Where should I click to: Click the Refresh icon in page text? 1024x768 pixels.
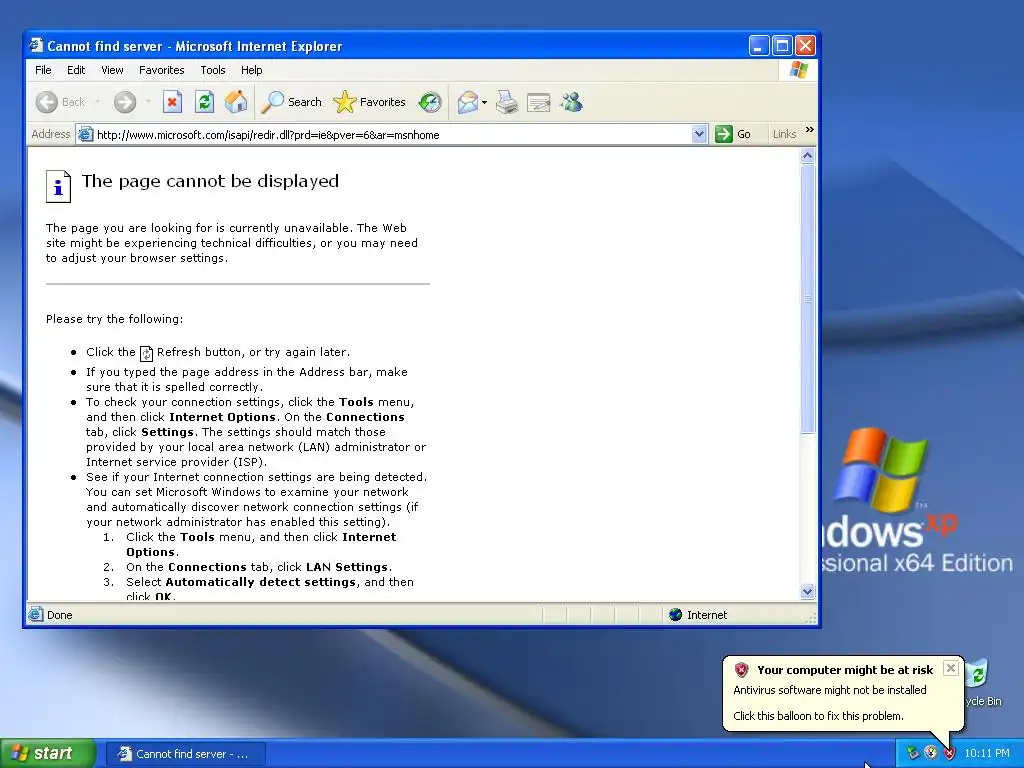[146, 353]
